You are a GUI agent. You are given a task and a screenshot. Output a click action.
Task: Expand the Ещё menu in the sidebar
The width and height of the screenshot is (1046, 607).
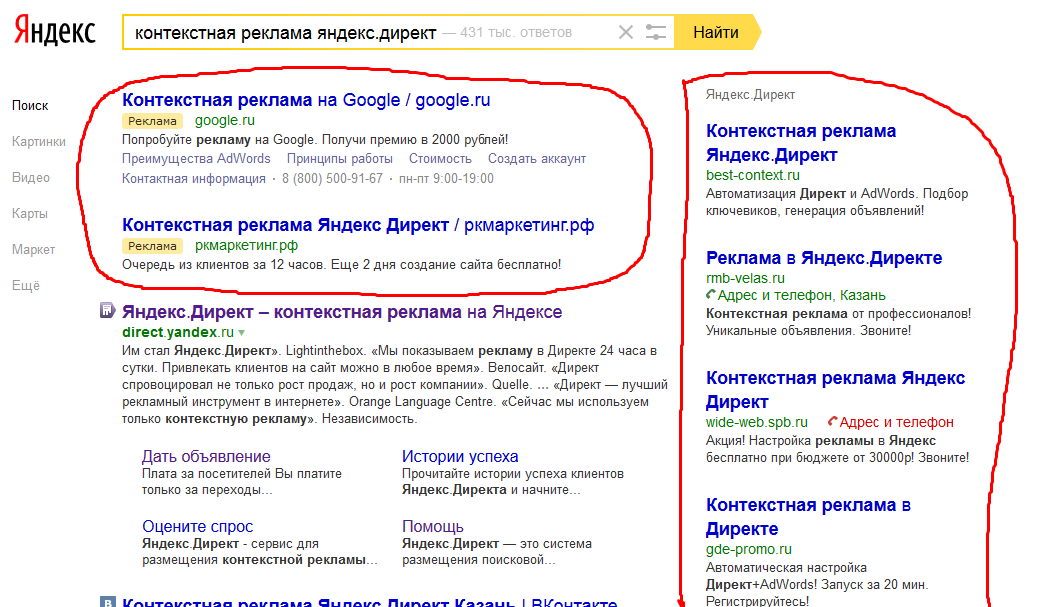click(26, 285)
